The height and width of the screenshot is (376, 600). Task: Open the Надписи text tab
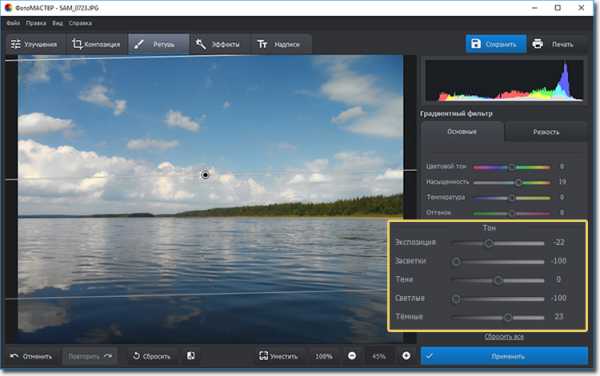point(280,44)
